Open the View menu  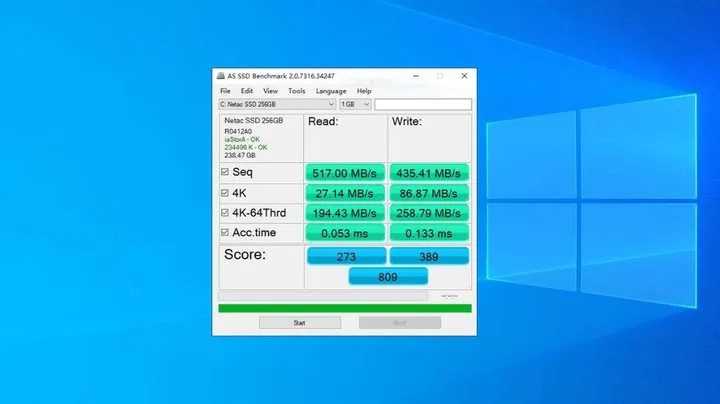click(x=270, y=91)
